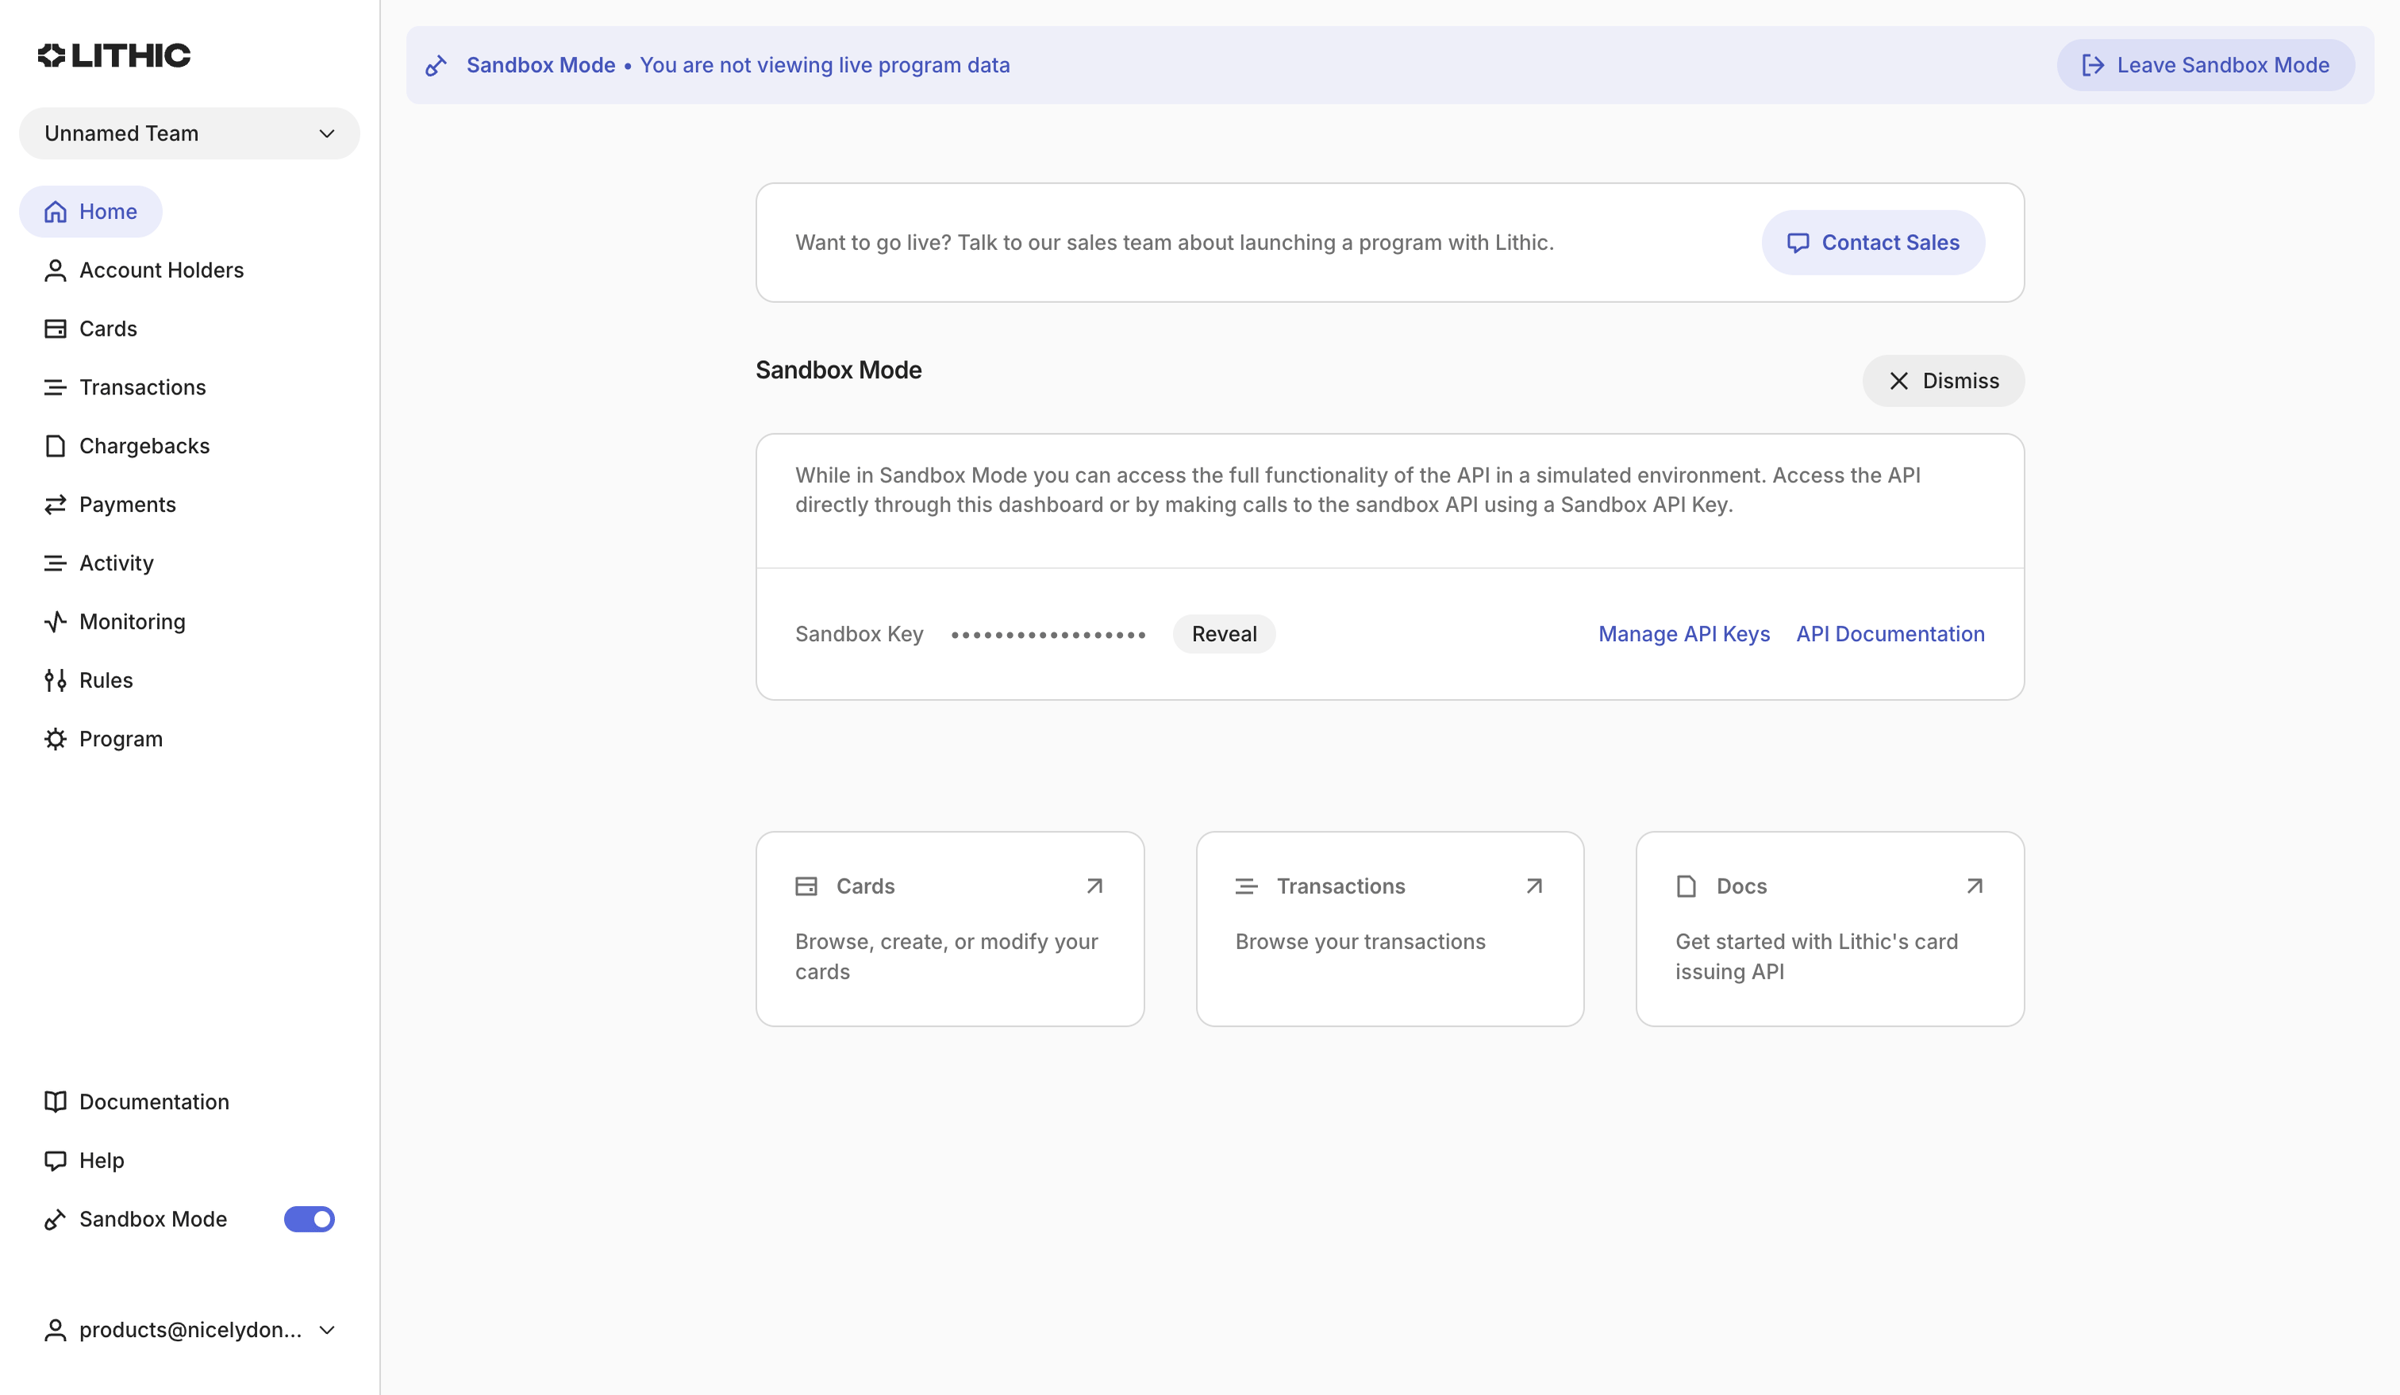Click the Rules sliders icon
This screenshot has height=1395, width=2400.
pyautogui.click(x=55, y=680)
